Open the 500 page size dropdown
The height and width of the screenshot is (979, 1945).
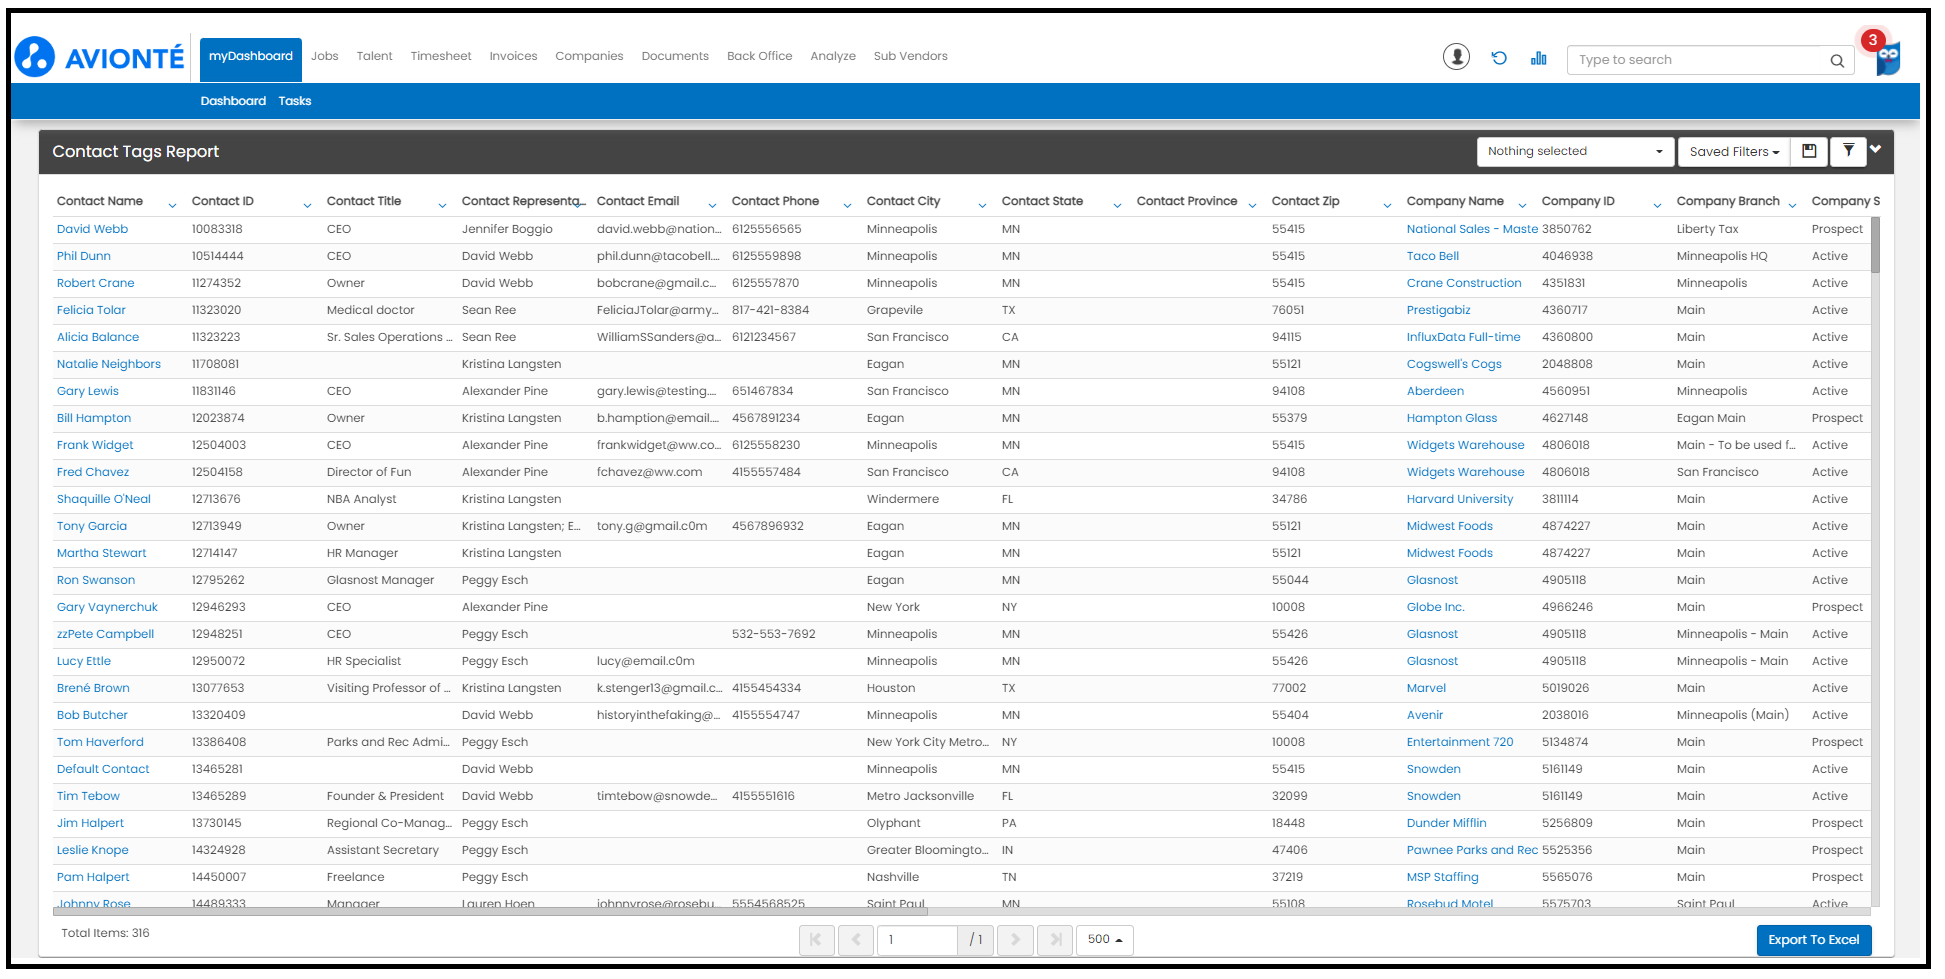click(1104, 939)
